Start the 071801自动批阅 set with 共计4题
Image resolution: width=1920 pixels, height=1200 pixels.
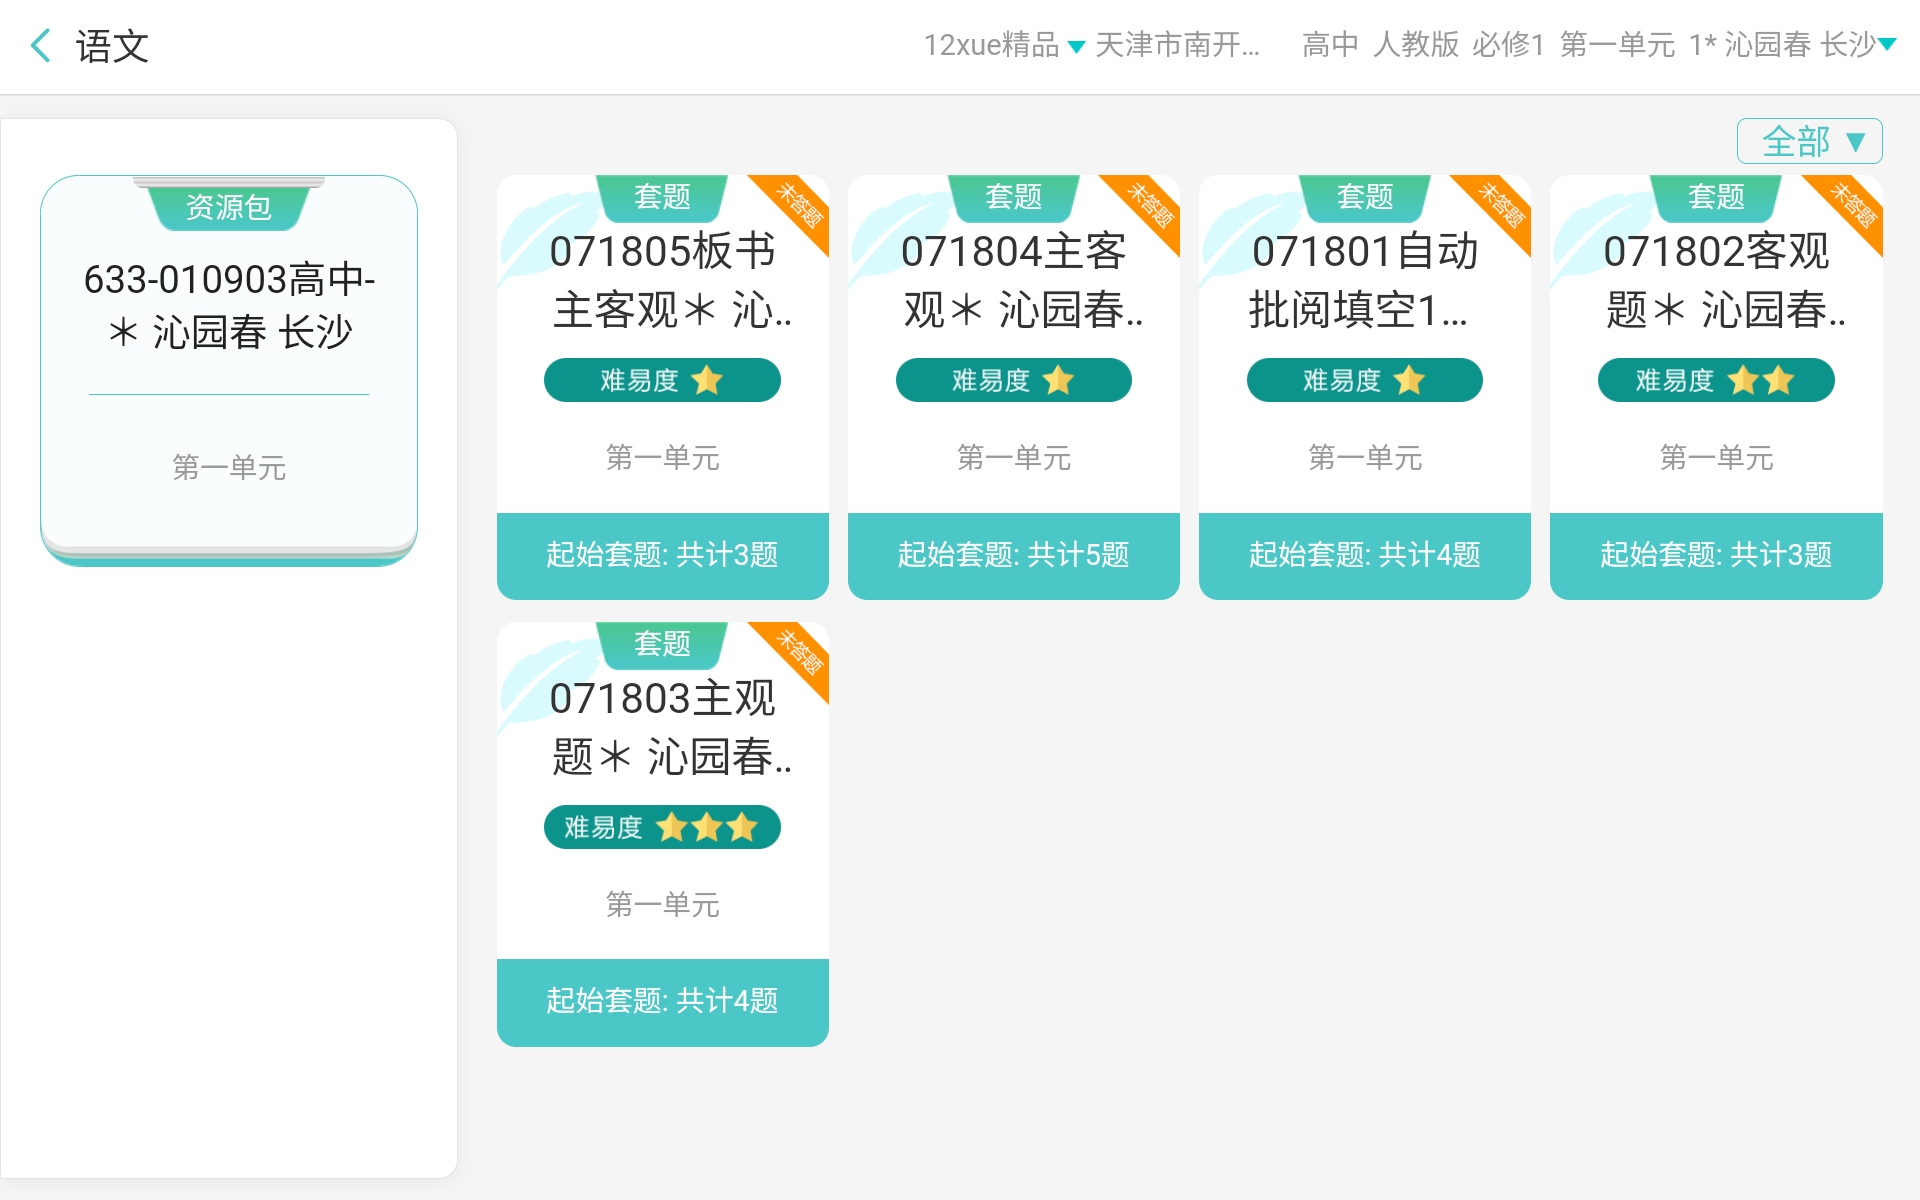pos(1364,555)
